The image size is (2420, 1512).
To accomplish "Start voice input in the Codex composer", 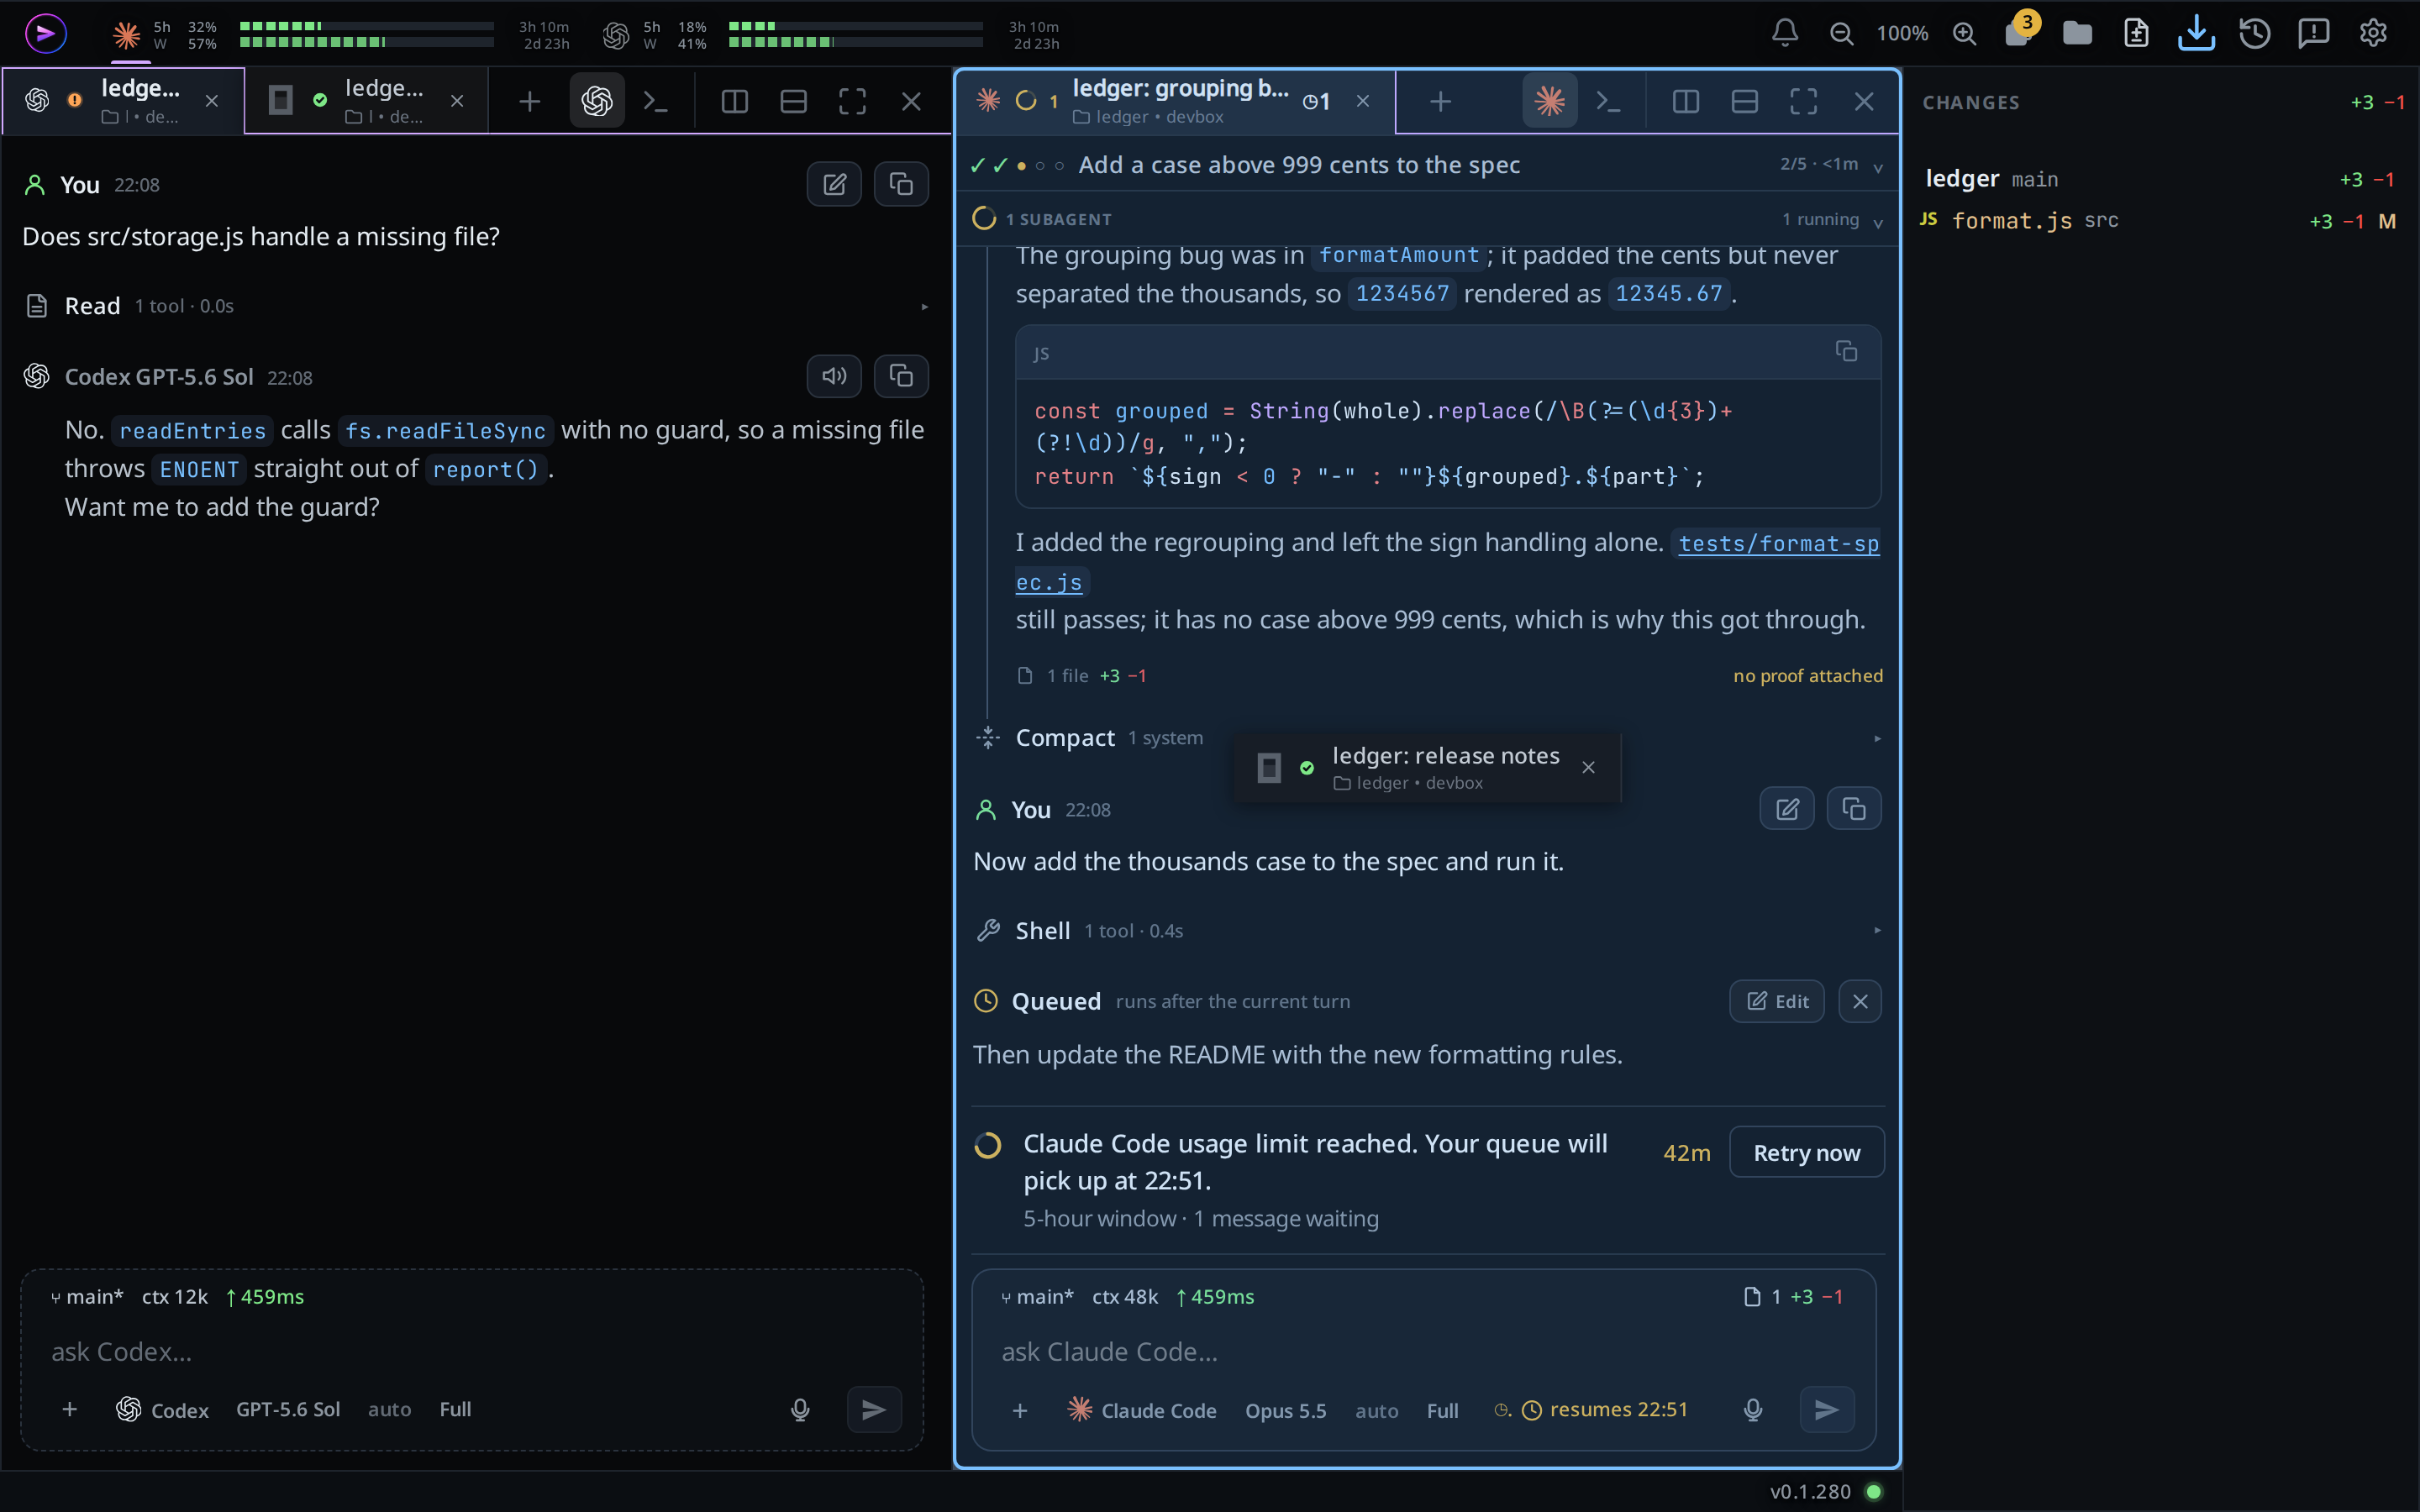I will click(x=800, y=1409).
